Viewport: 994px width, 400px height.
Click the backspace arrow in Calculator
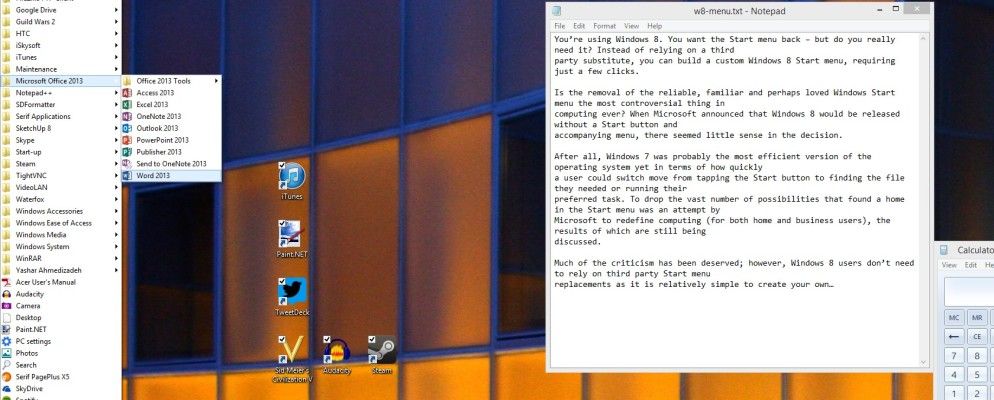point(954,337)
